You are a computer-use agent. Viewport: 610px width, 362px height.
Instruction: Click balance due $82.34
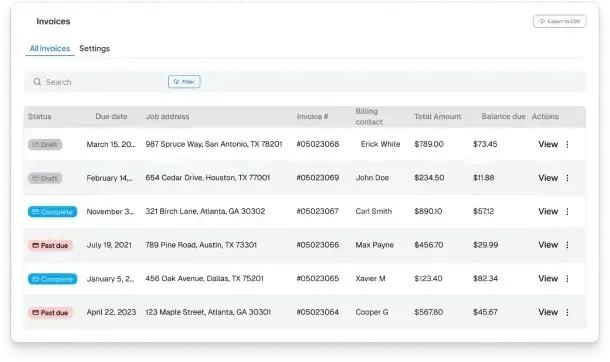[x=485, y=279]
